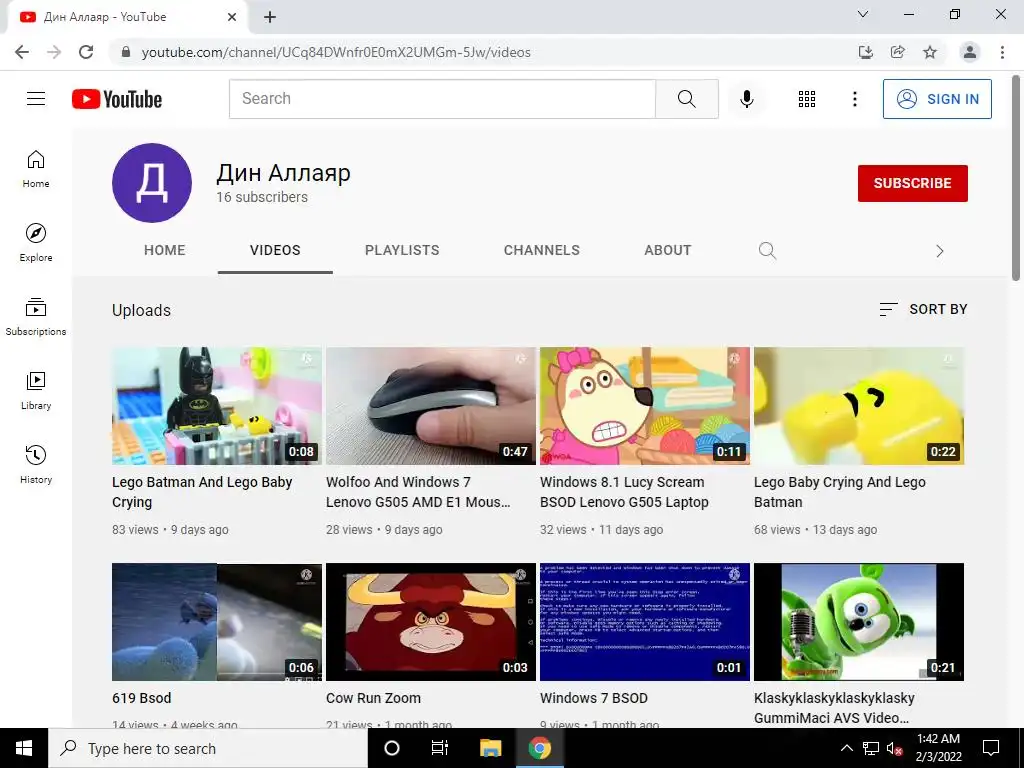Show hidden system tray icons
Screen dimensions: 1024x768
point(846,748)
